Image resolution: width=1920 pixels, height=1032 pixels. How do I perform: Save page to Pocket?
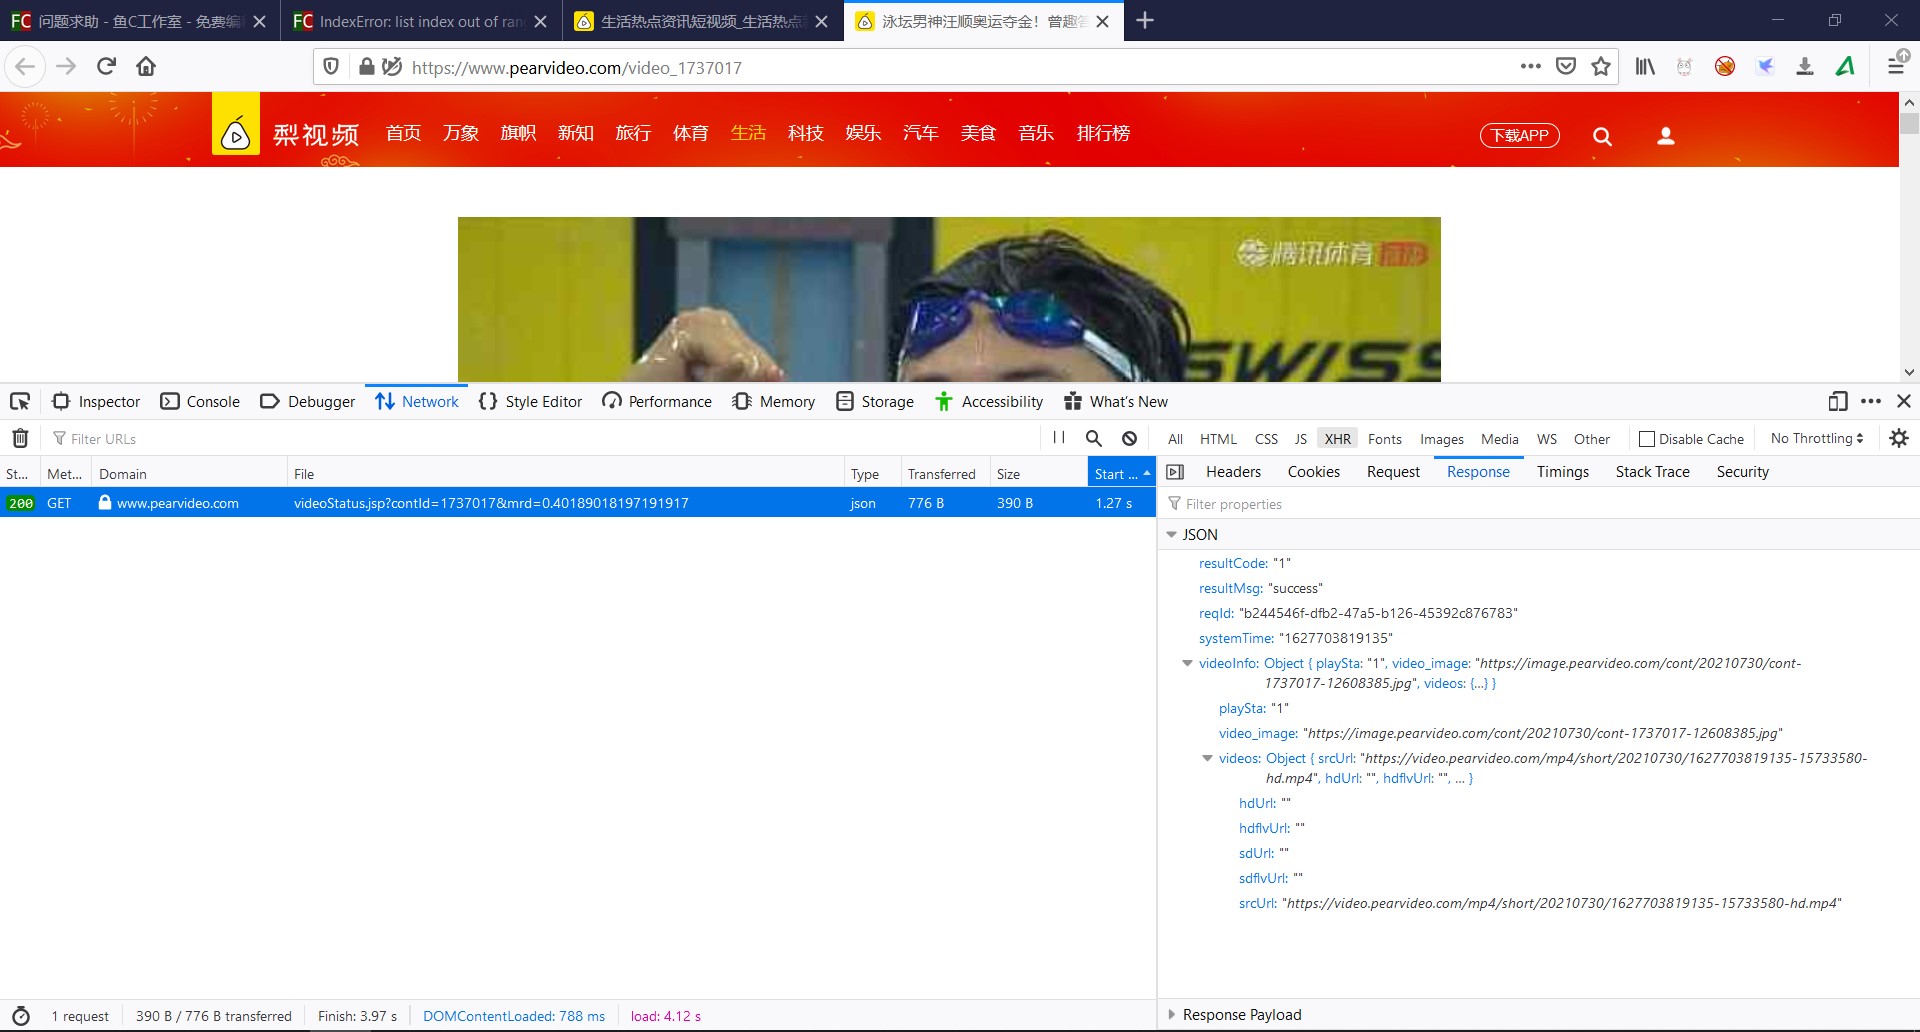(x=1566, y=66)
